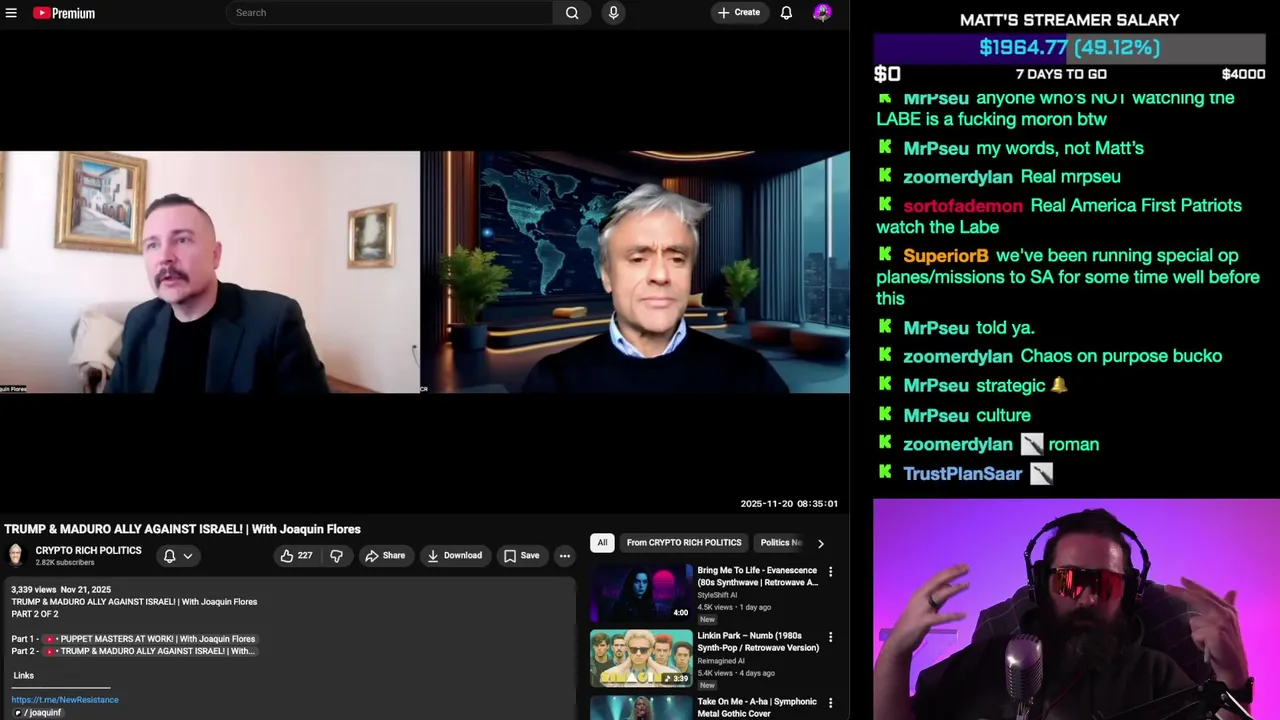Image resolution: width=1280 pixels, height=720 pixels.
Task: Open the notifications bell in top bar
Action: pos(786,13)
